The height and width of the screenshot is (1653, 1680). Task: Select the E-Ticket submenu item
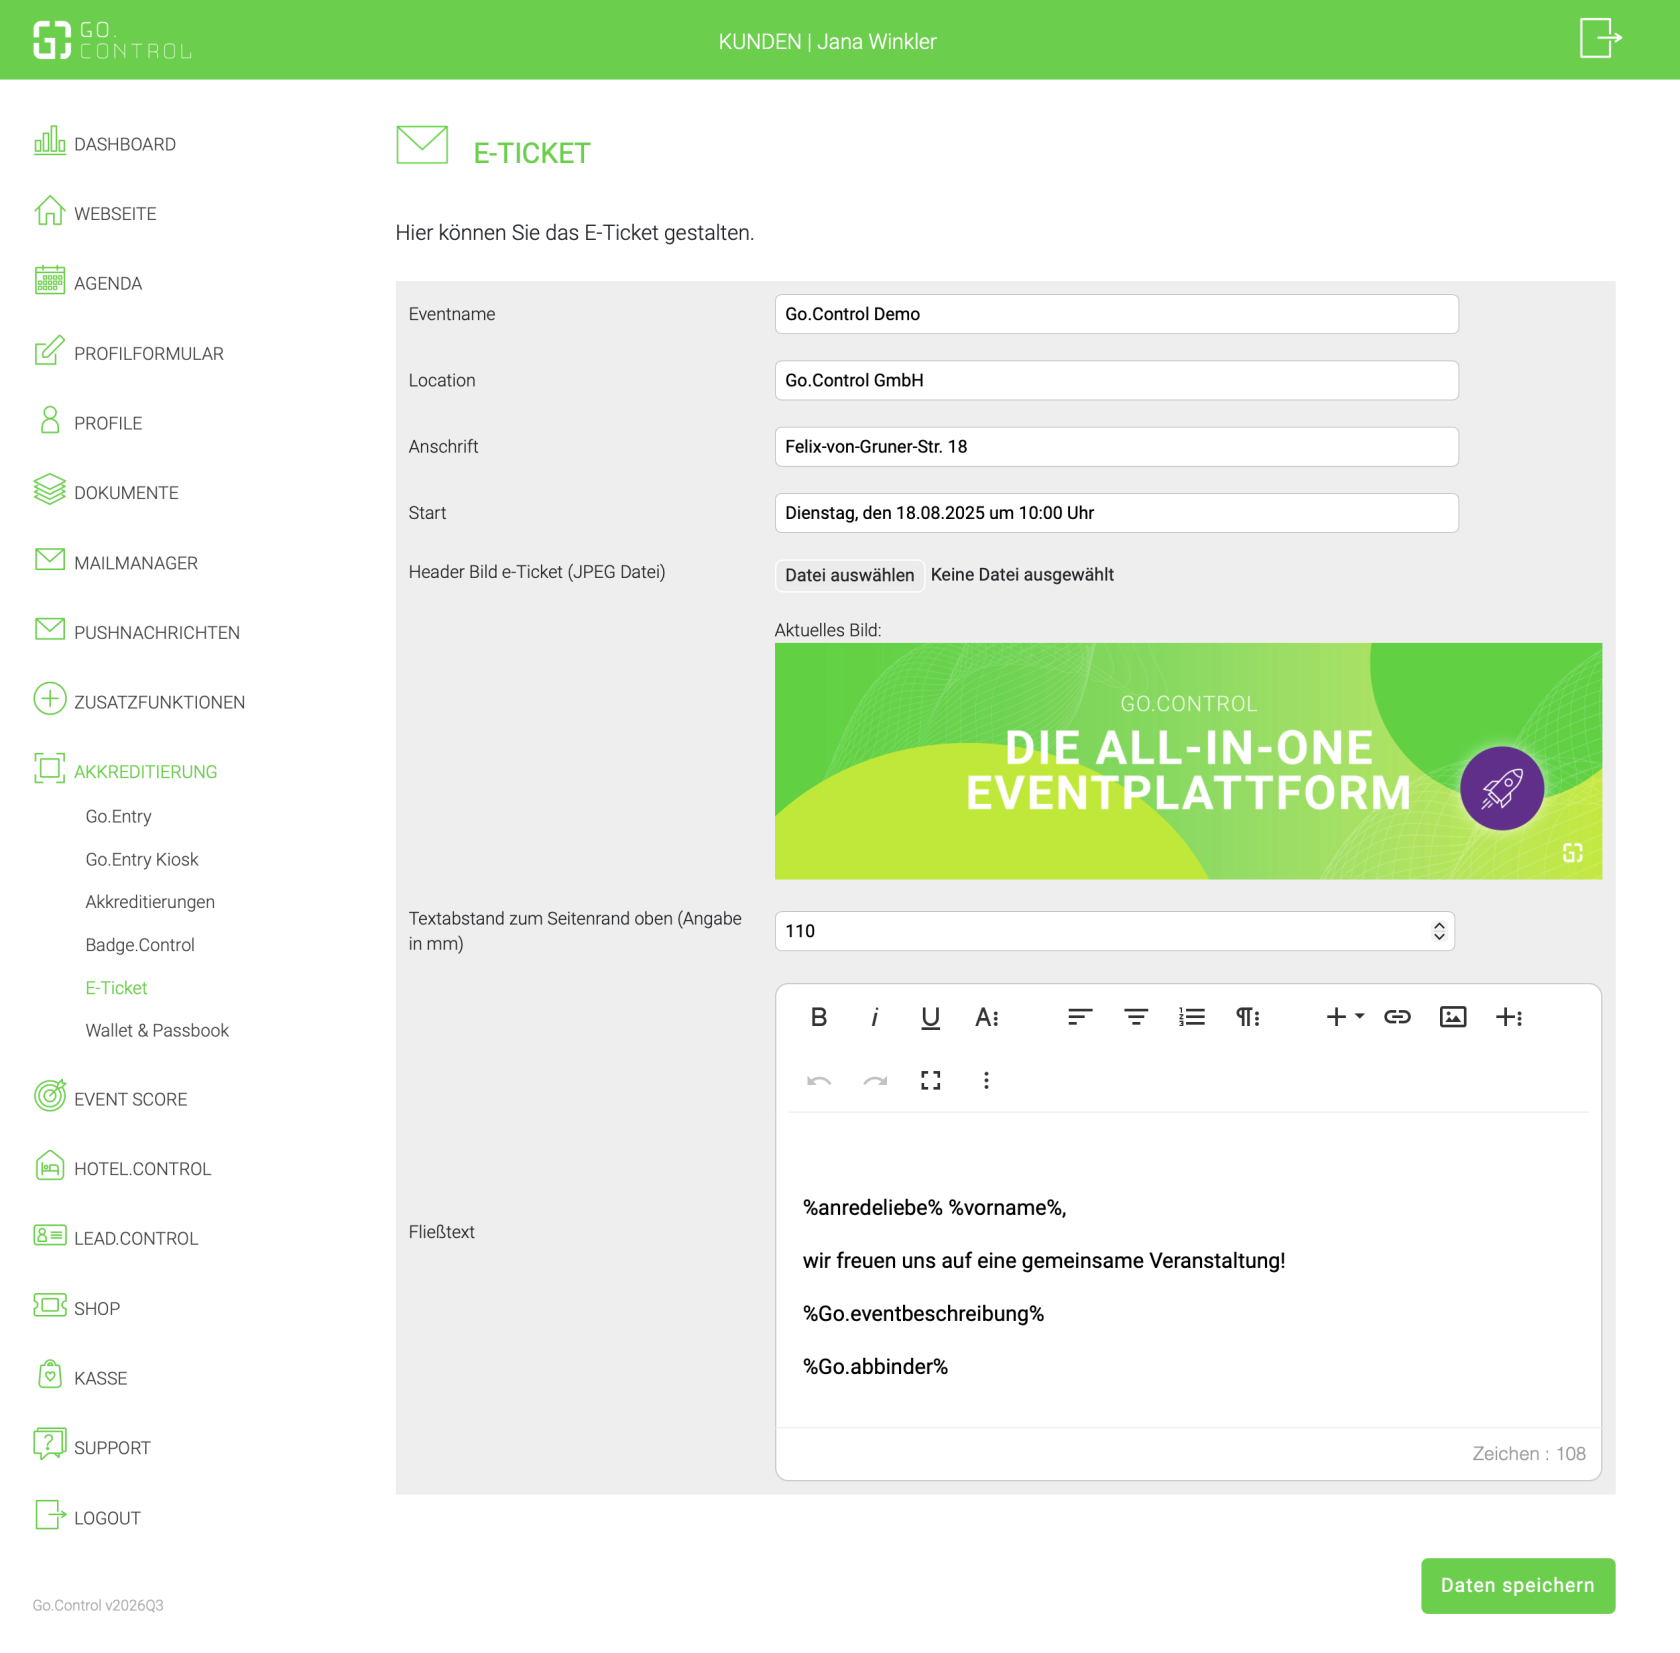click(116, 988)
